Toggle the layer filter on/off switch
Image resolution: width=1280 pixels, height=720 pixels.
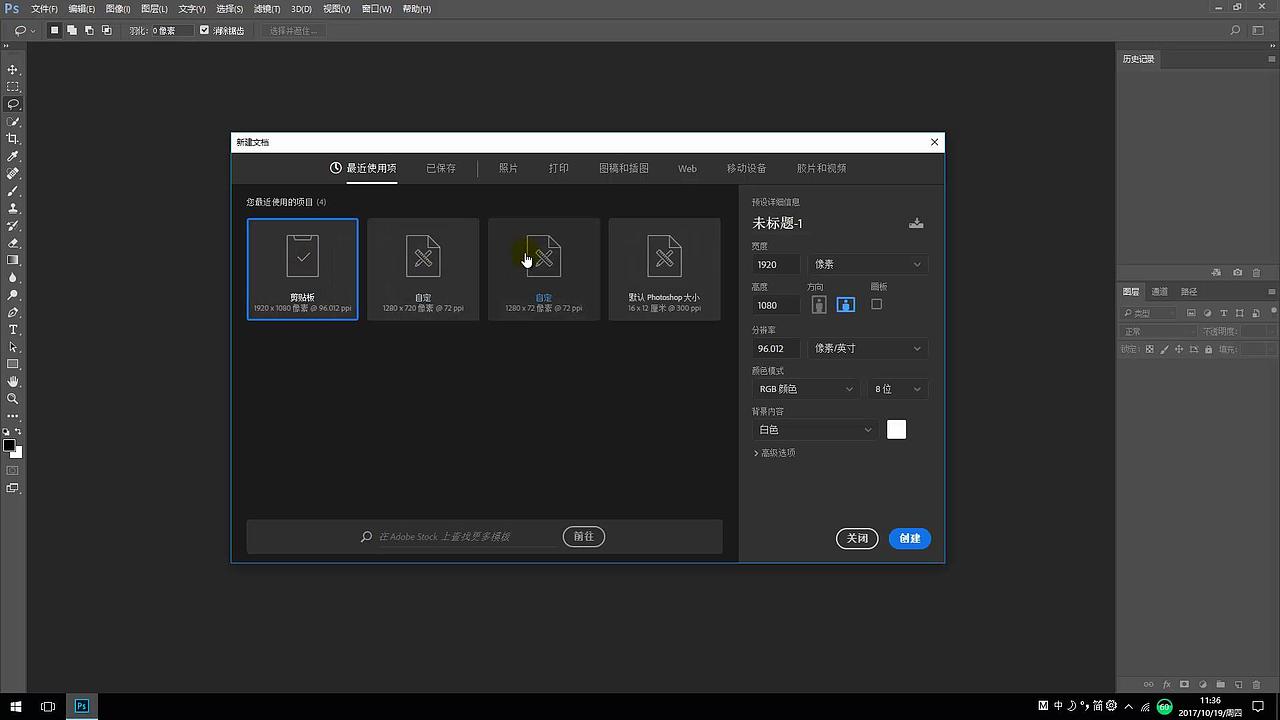click(x=1273, y=313)
